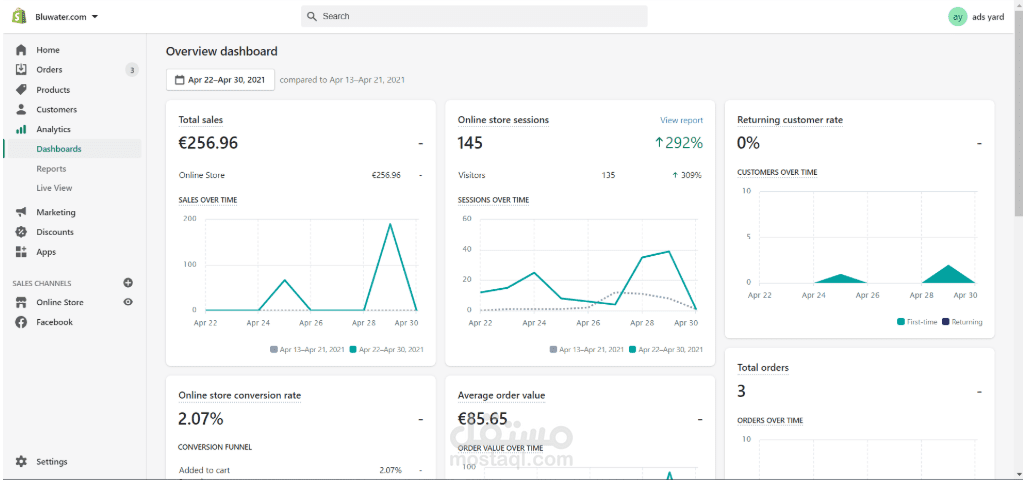Click Returning customer rate title
The width and height of the screenshot is (1023, 480).
[x=790, y=120]
